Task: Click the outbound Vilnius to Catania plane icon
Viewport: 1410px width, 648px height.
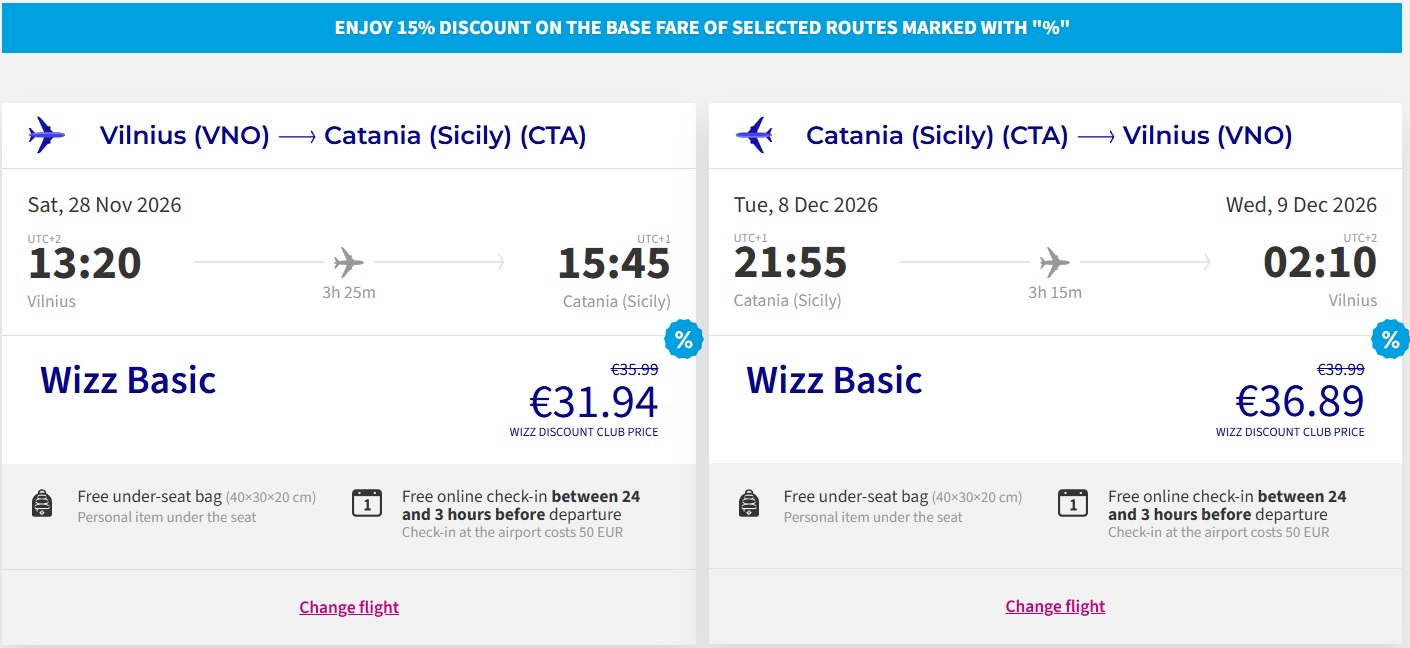Action: (46, 135)
